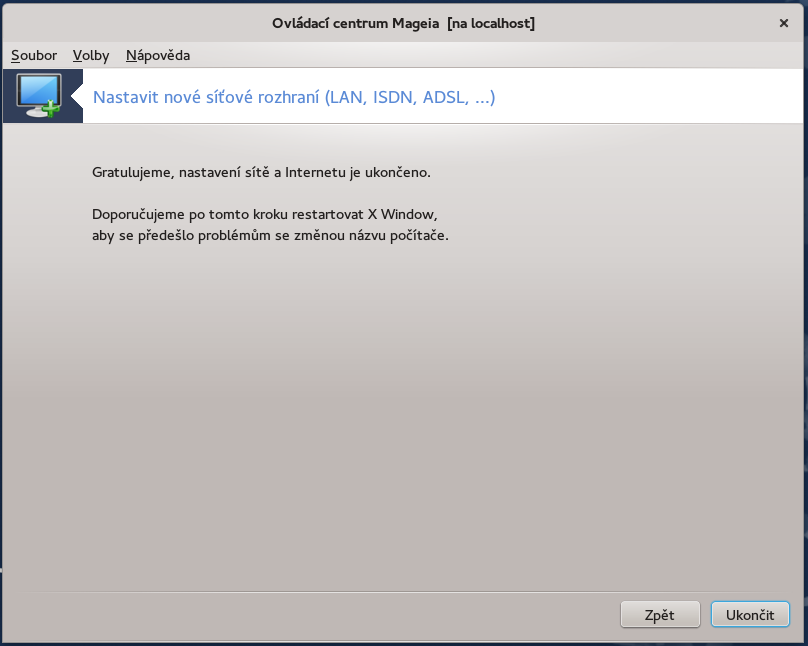Open the Volby menu
This screenshot has width=808, height=646.
click(91, 55)
